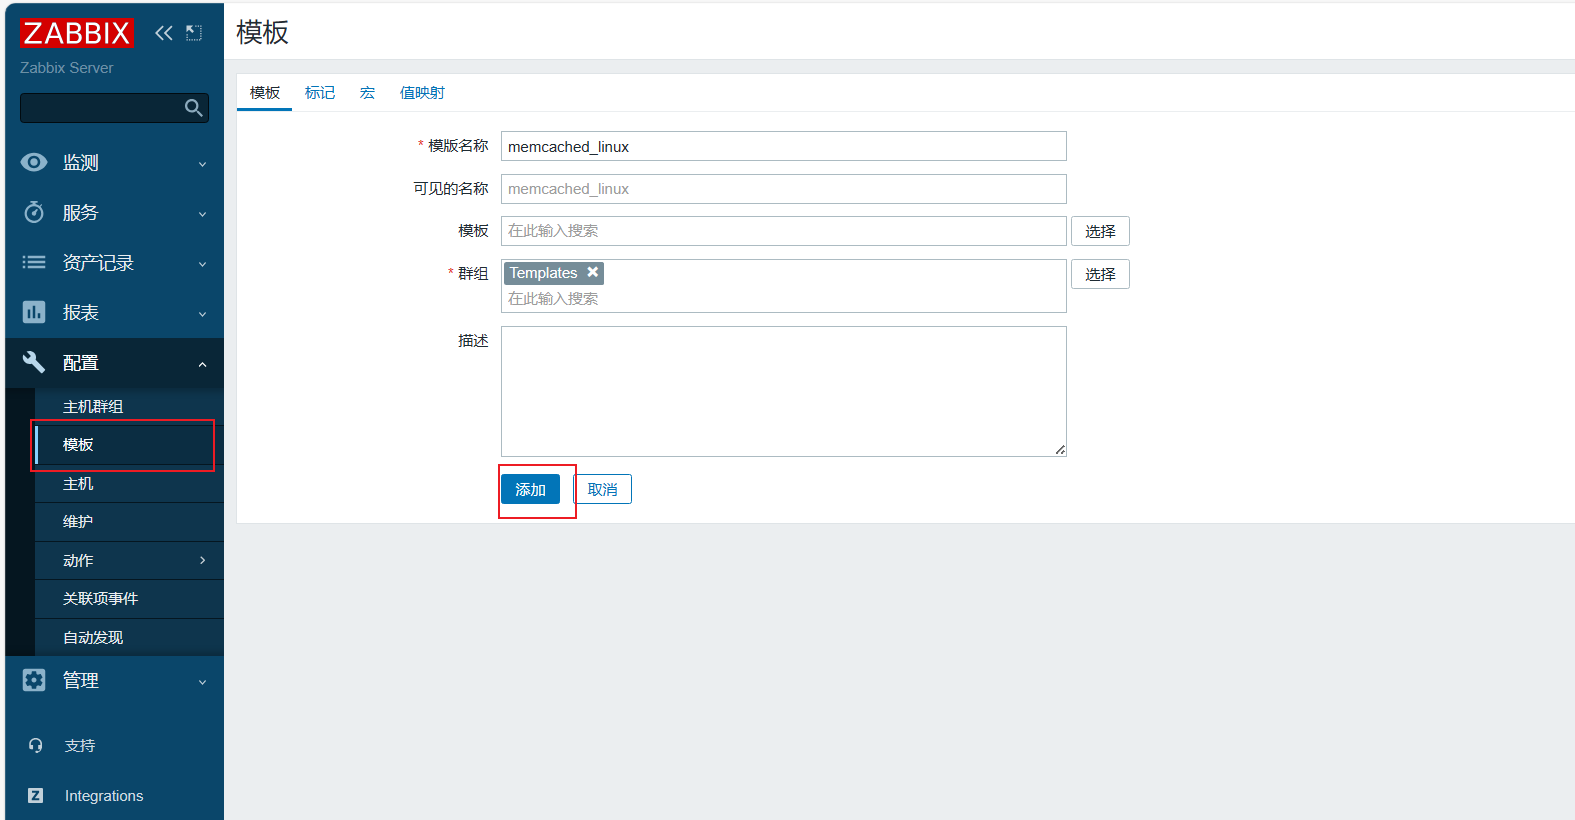
Task: Select the 模板 tab
Action: coord(265,92)
